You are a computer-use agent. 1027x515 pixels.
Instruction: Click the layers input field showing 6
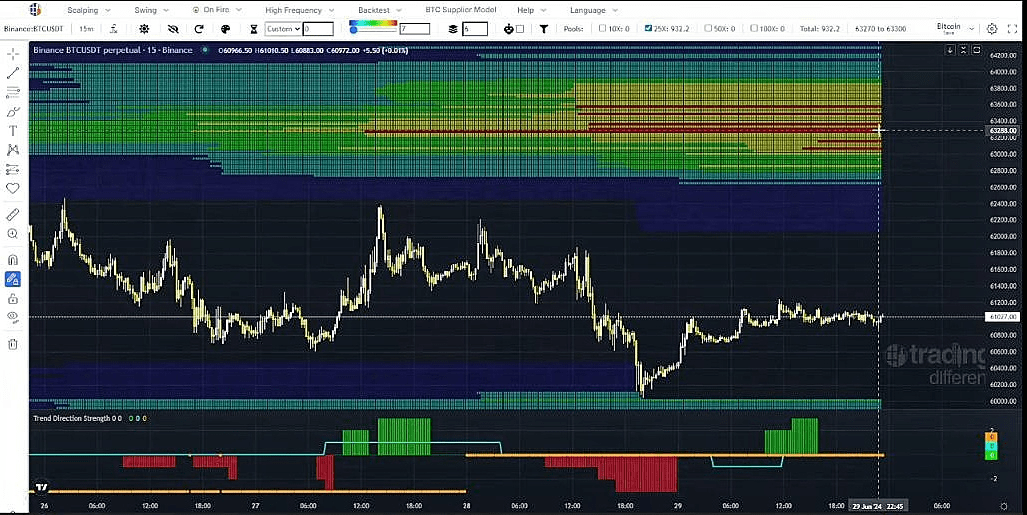[x=475, y=29]
